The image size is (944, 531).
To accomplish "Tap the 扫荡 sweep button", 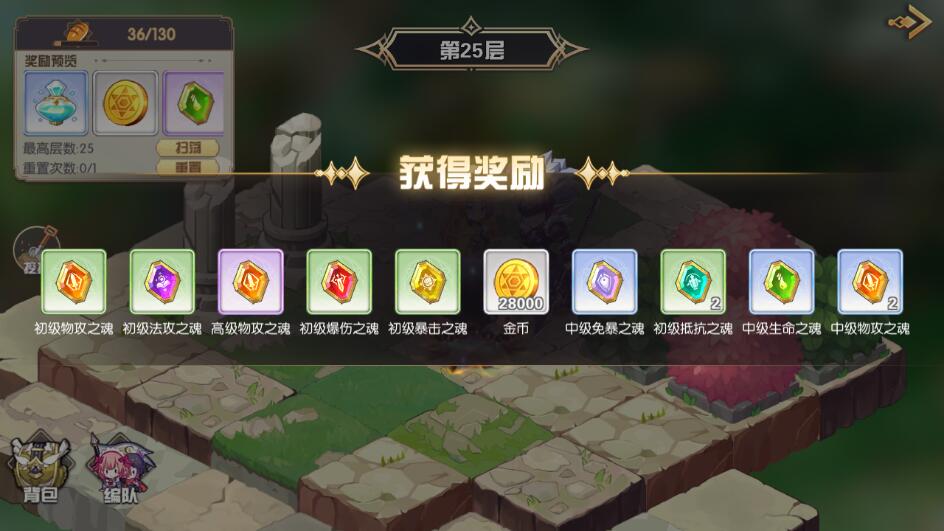I will [x=188, y=148].
